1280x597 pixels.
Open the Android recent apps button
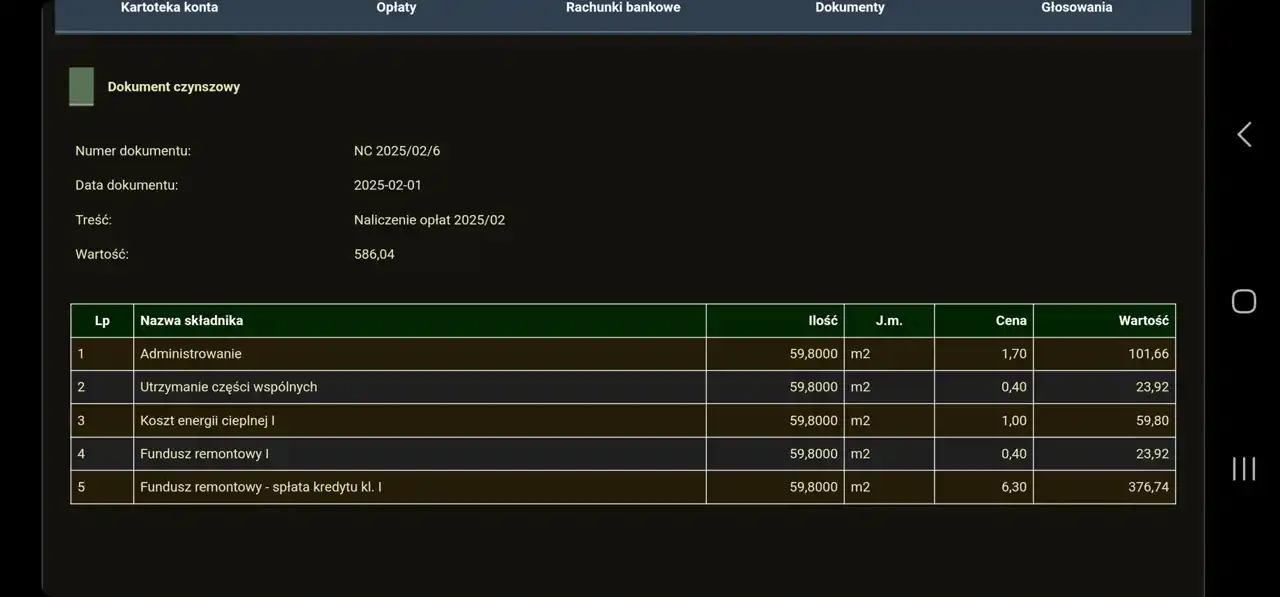click(1243, 468)
